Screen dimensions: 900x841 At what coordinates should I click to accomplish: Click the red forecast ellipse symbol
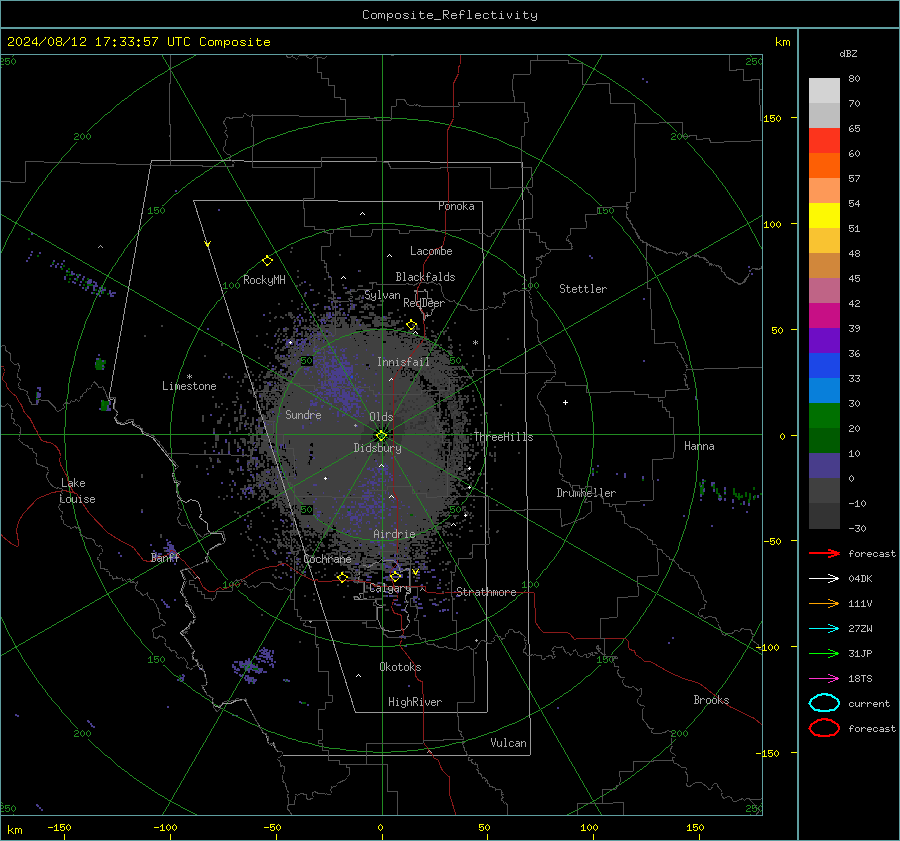tap(824, 728)
